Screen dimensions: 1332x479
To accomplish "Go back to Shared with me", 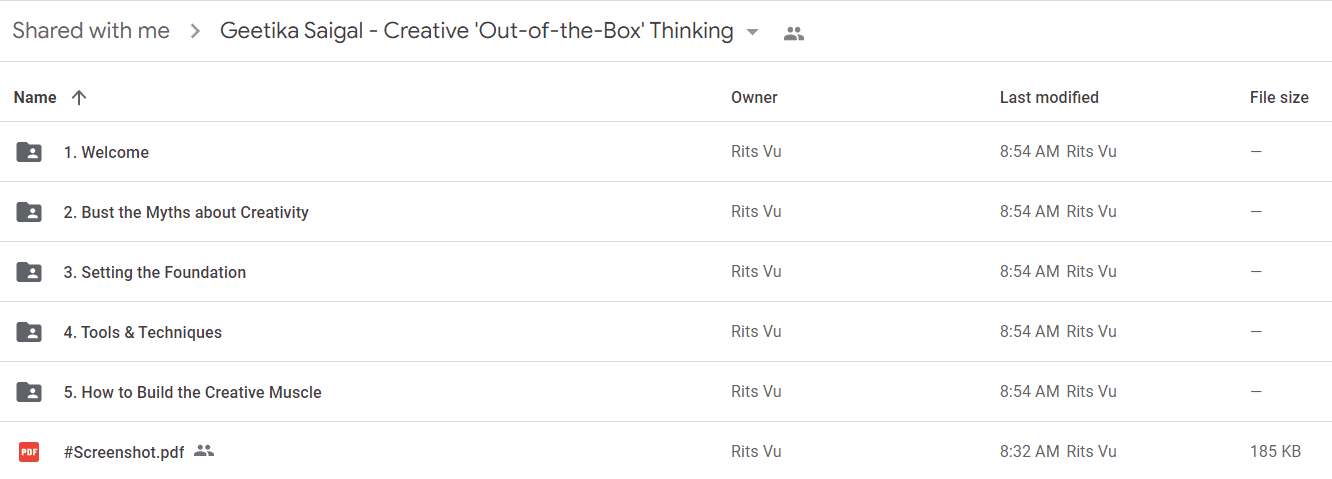I will (91, 31).
